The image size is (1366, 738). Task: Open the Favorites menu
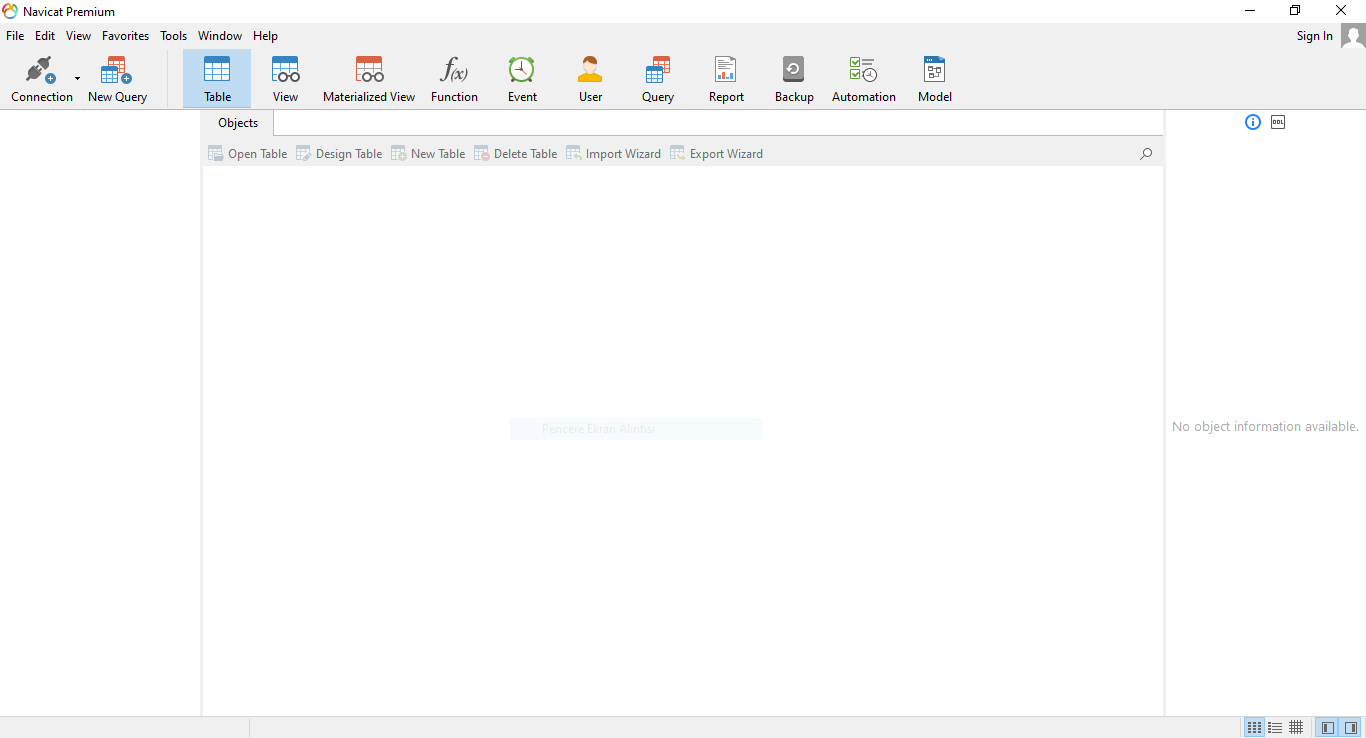click(125, 36)
